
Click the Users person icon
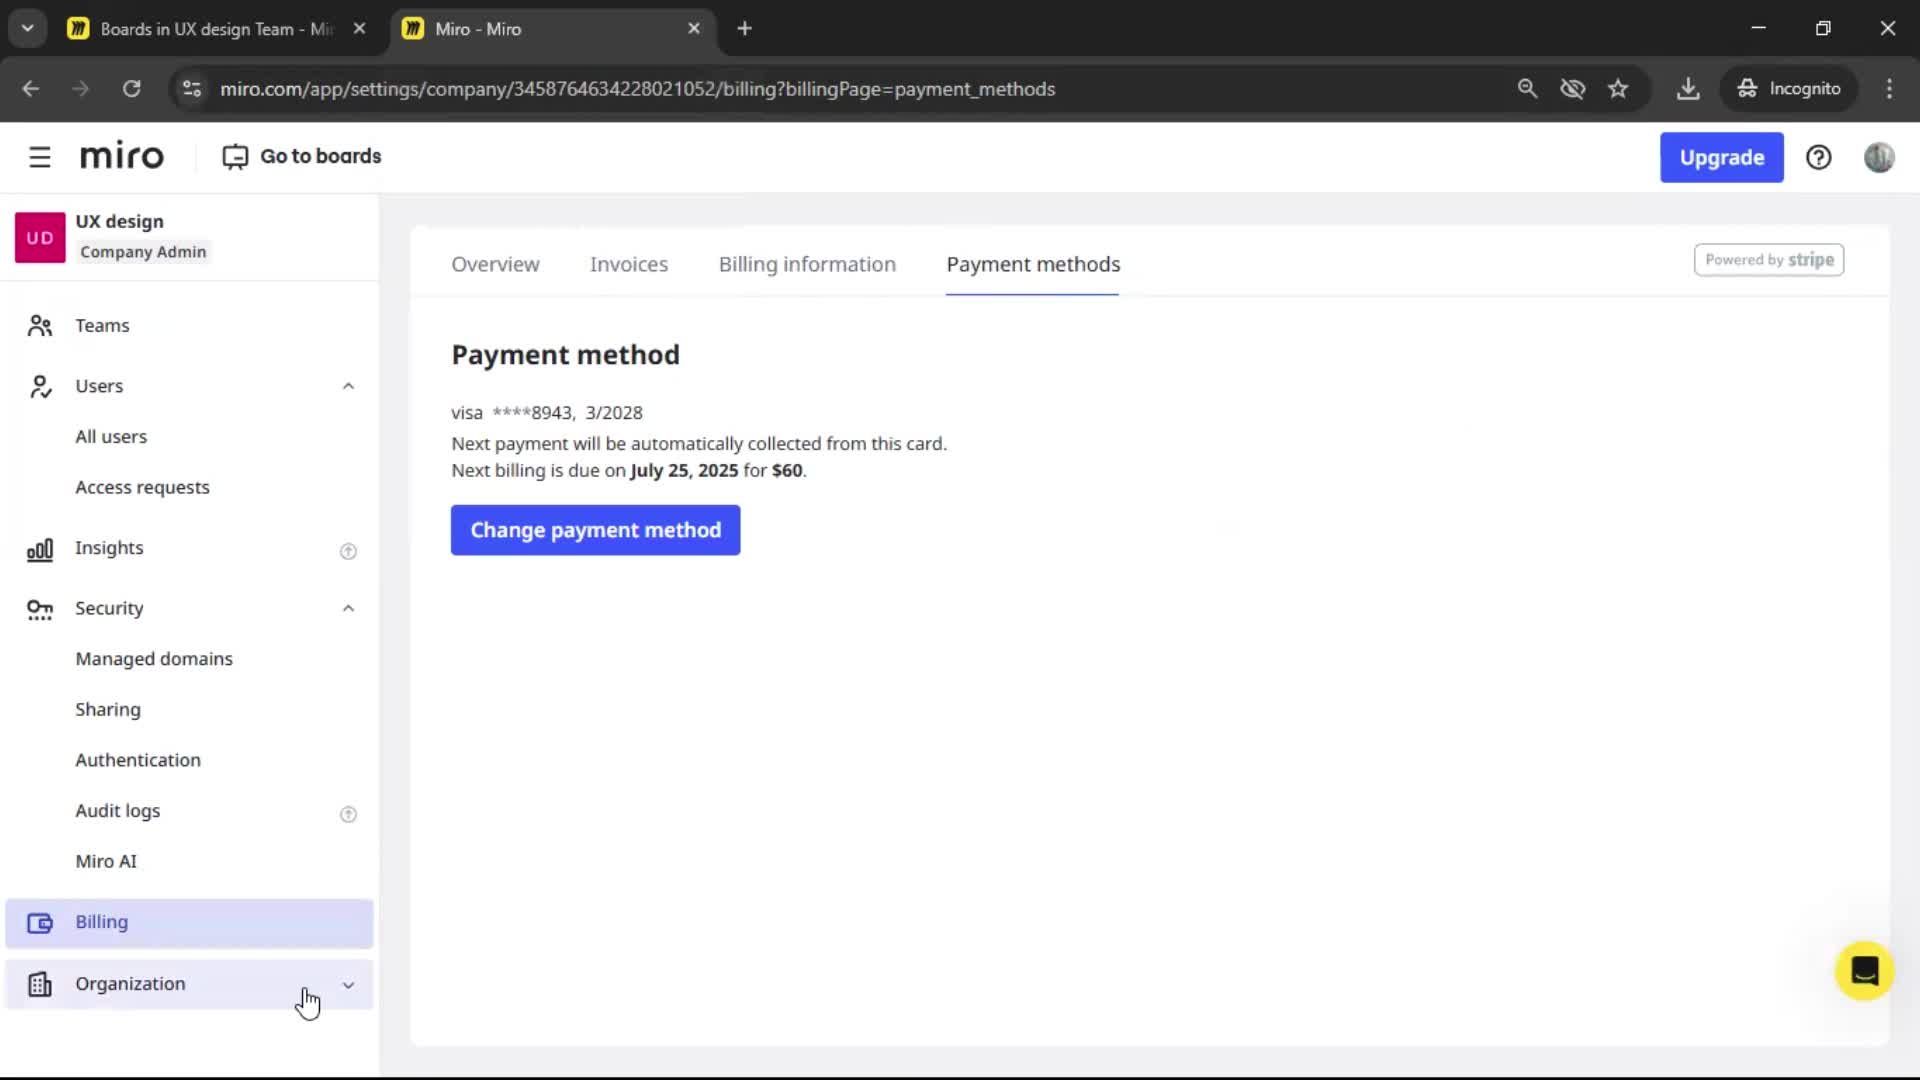pyautogui.click(x=40, y=386)
